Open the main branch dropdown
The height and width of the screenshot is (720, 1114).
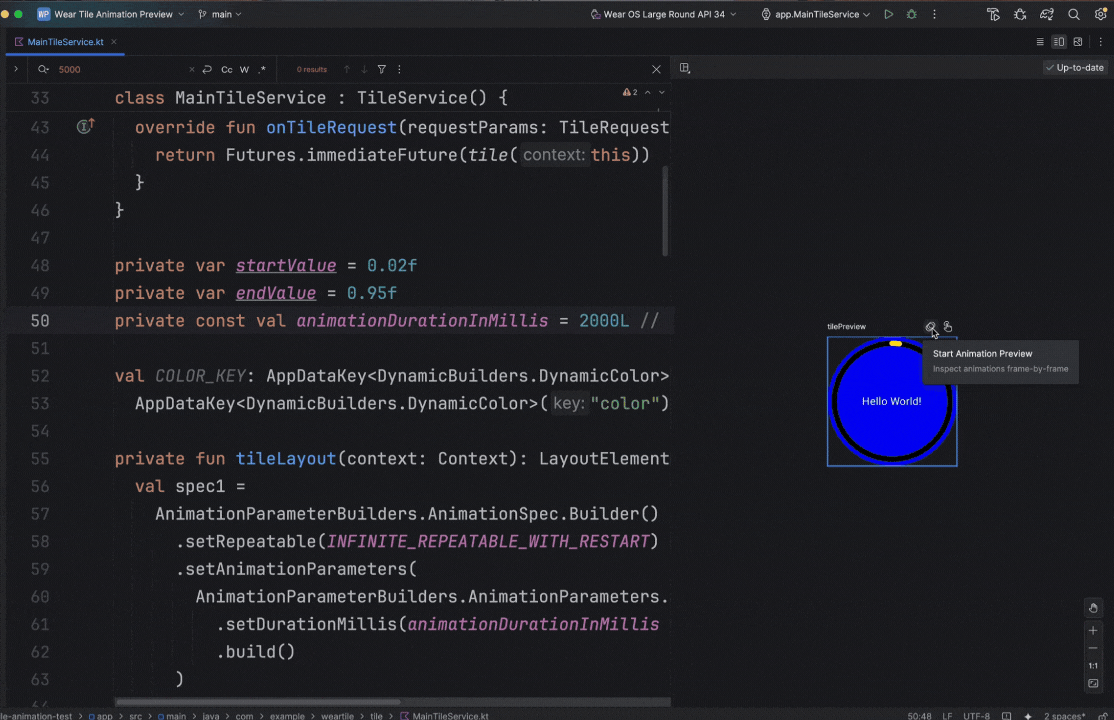coord(220,14)
